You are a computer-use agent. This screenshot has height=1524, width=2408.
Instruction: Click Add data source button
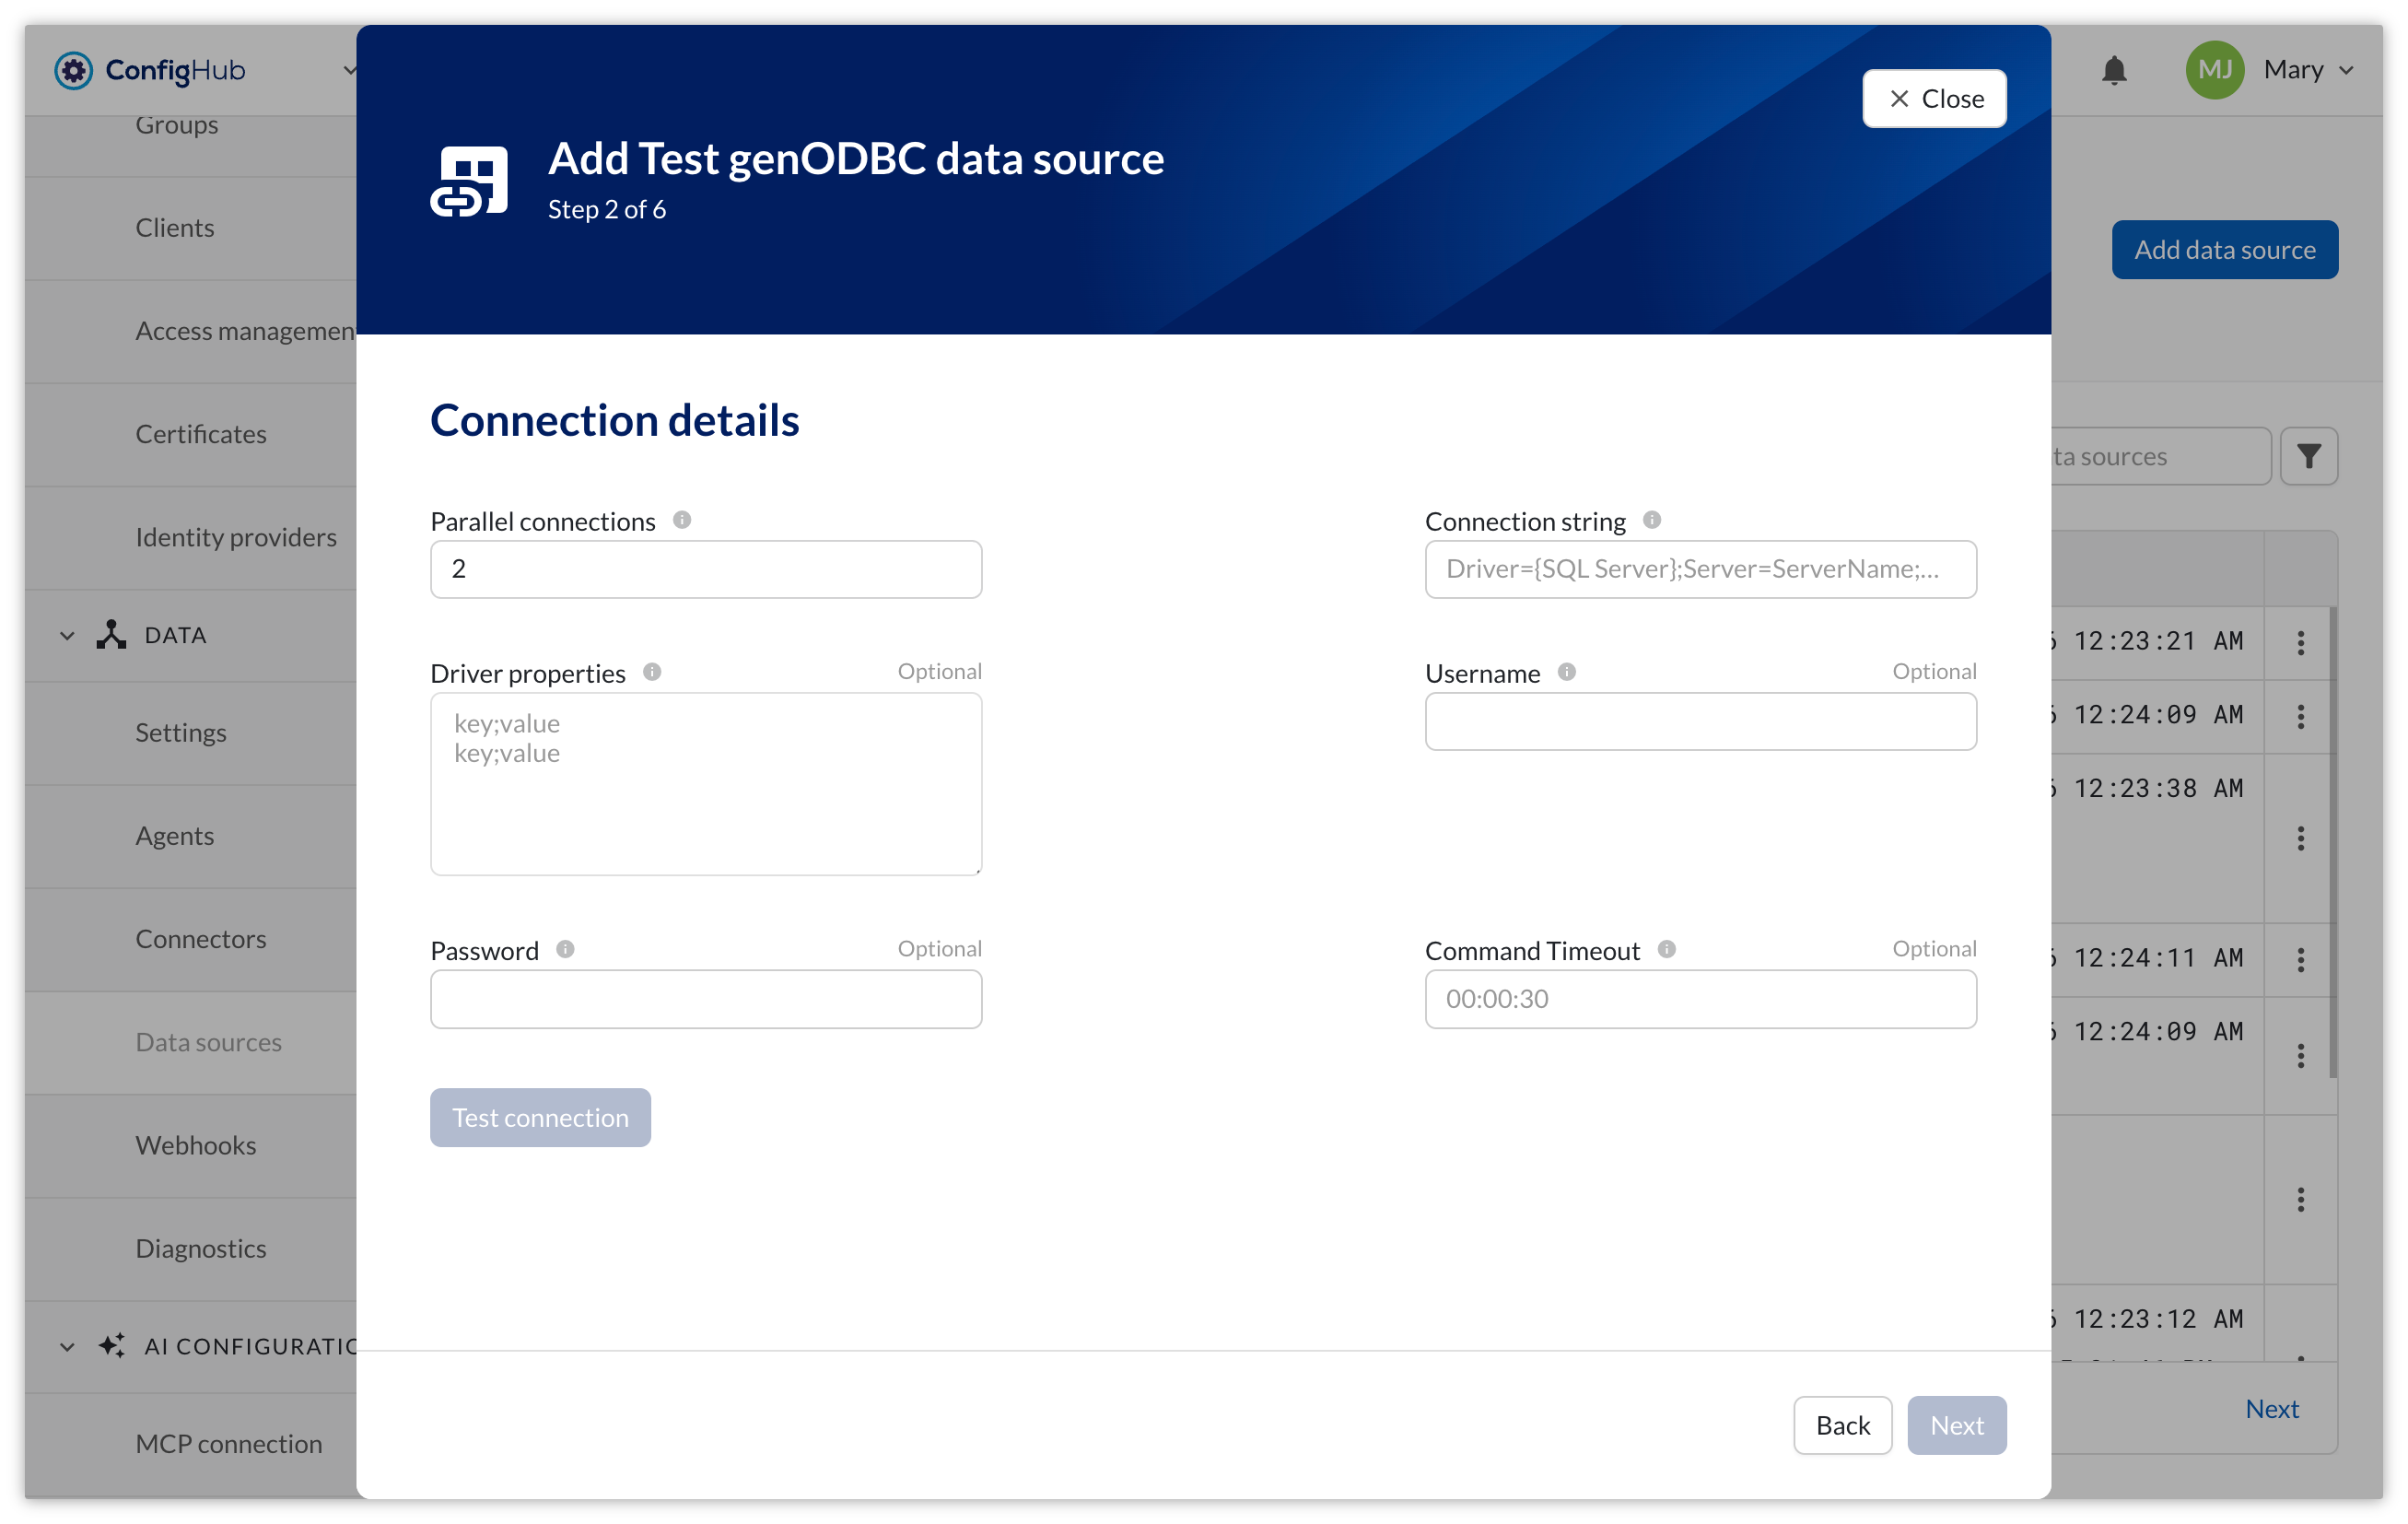[x=2225, y=249]
